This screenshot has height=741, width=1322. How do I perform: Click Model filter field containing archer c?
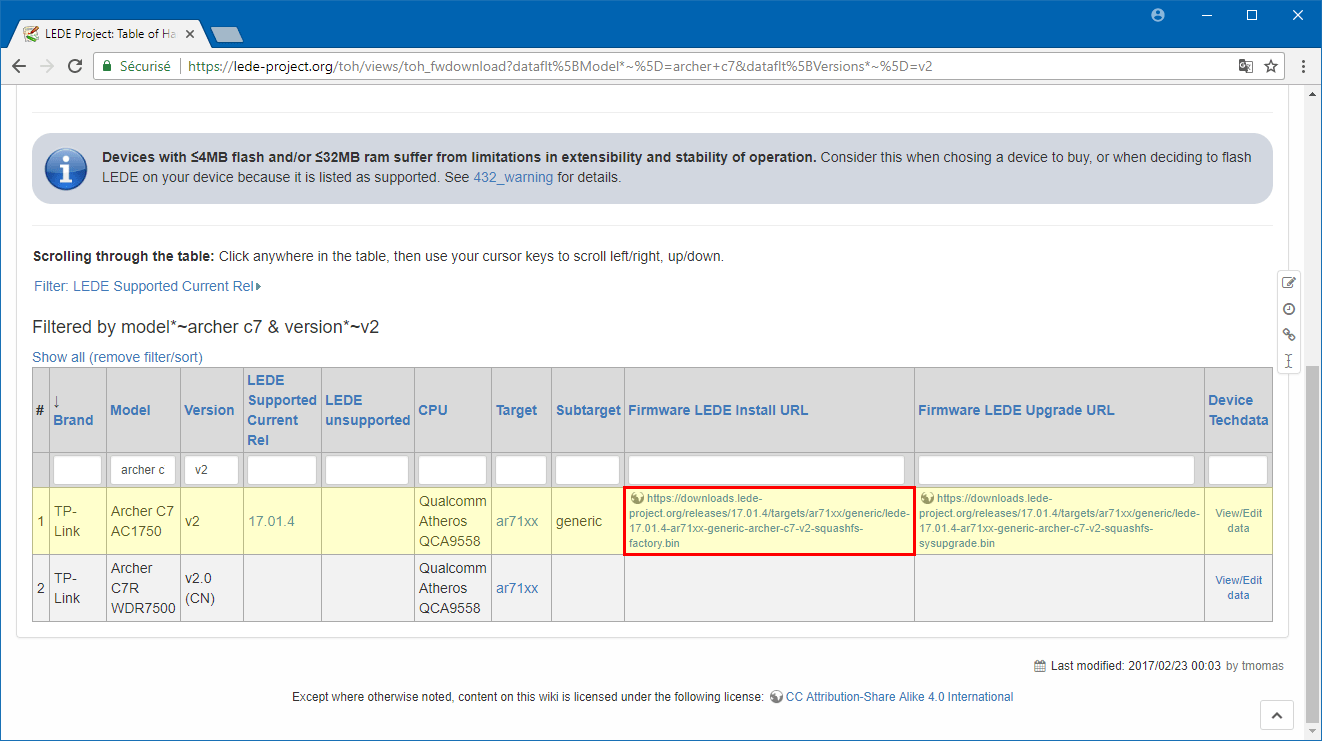pyautogui.click(x=143, y=470)
